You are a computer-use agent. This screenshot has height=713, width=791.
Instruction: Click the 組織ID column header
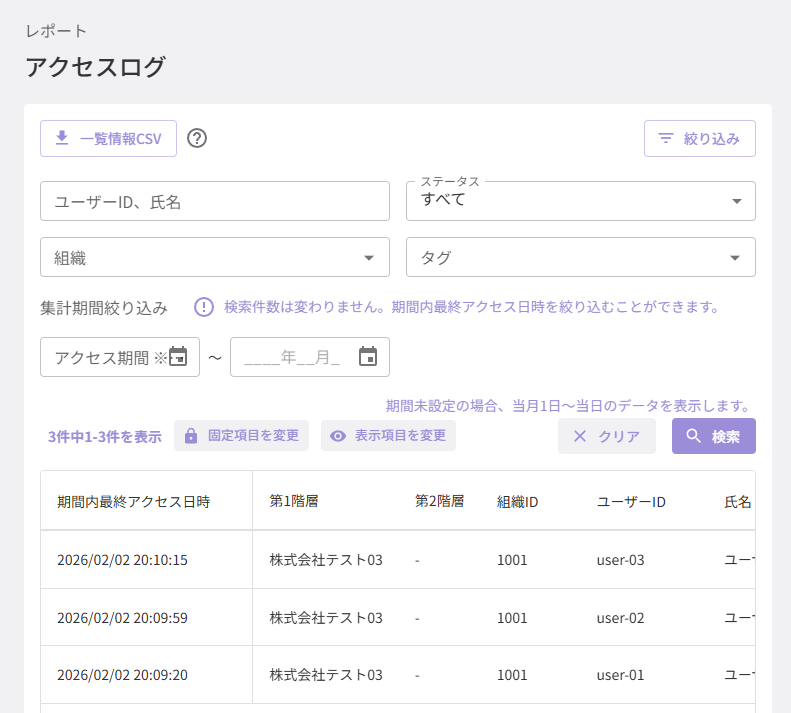pos(518,502)
